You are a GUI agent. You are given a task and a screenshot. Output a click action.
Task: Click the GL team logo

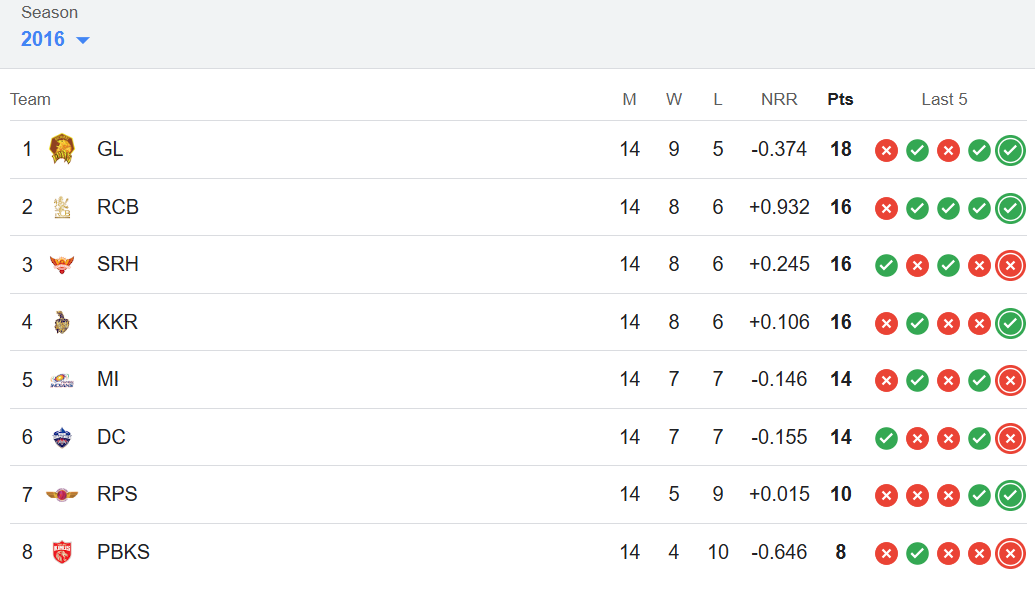point(62,149)
